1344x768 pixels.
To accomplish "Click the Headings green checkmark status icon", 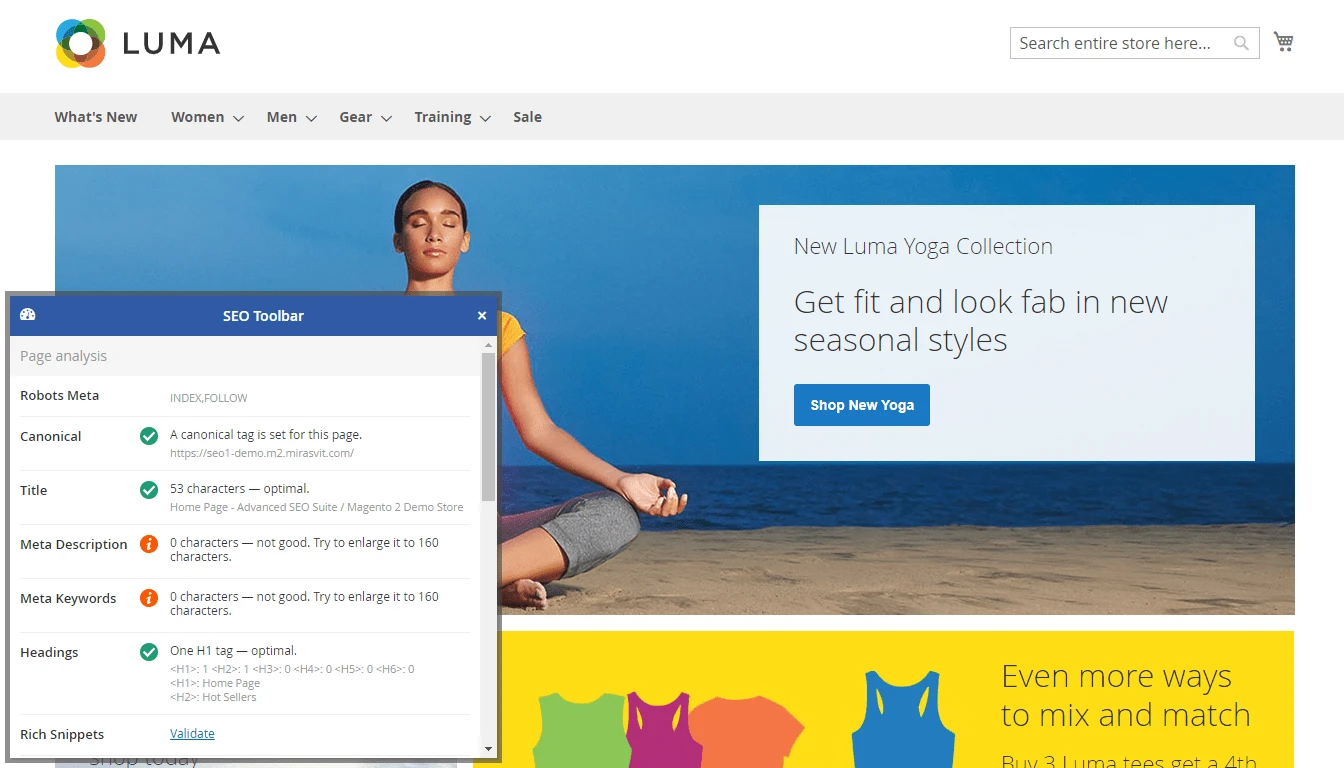I will tap(149, 652).
